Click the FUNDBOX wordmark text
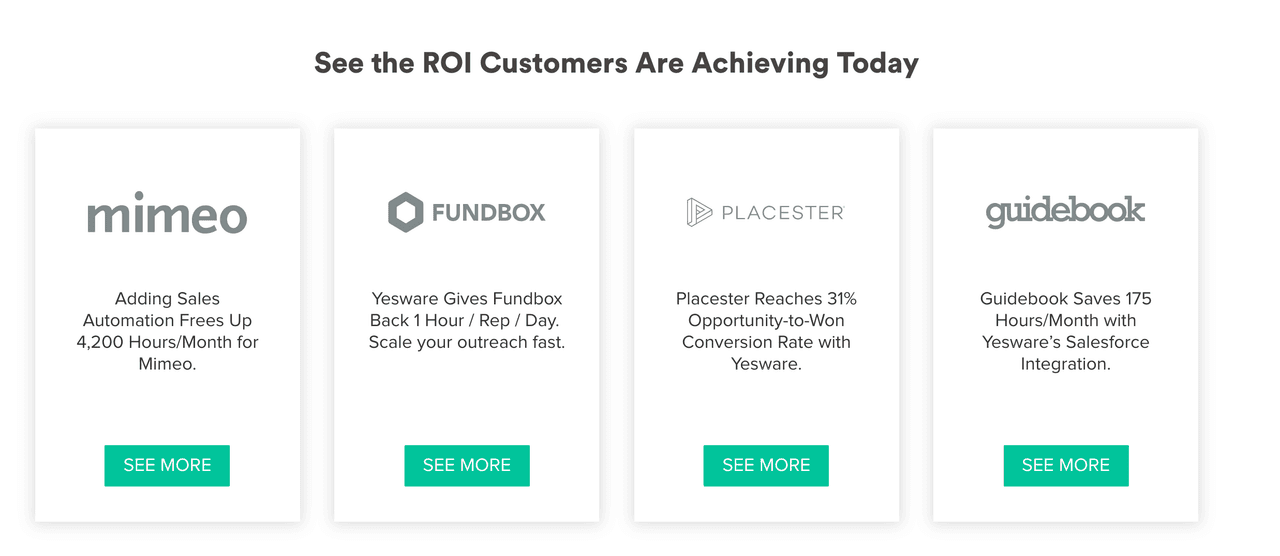Screen dimensions: 1280x556 [489, 213]
